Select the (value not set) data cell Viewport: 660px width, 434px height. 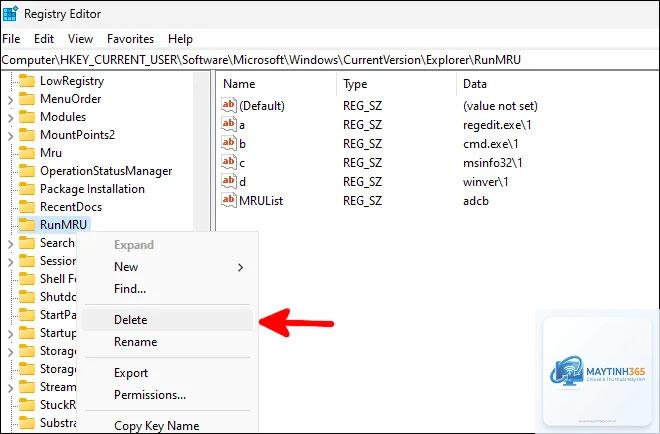coord(500,105)
